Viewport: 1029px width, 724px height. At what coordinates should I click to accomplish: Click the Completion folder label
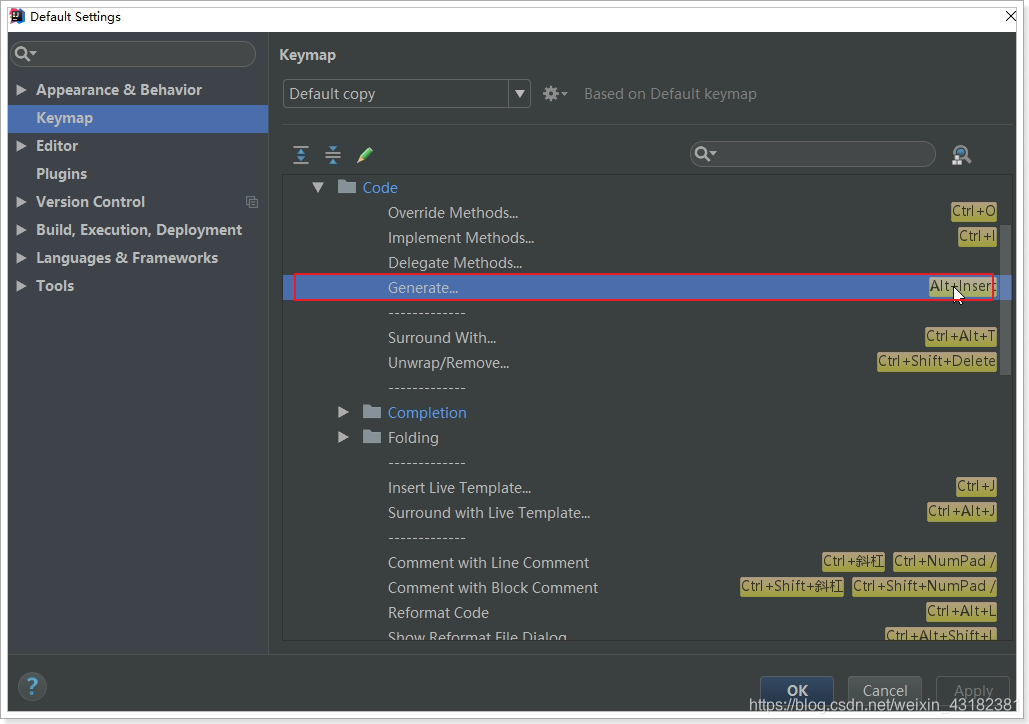[427, 412]
